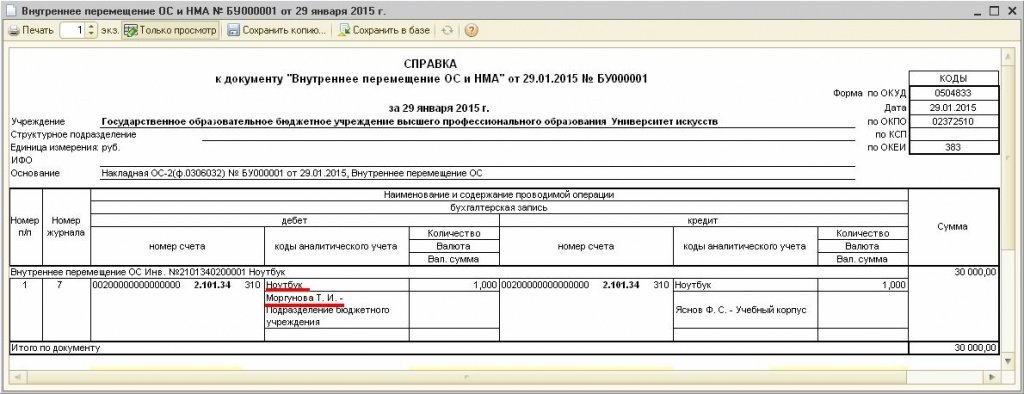Click OKPO code cell 02372510
The width and height of the screenshot is (1024, 394).
tap(954, 121)
